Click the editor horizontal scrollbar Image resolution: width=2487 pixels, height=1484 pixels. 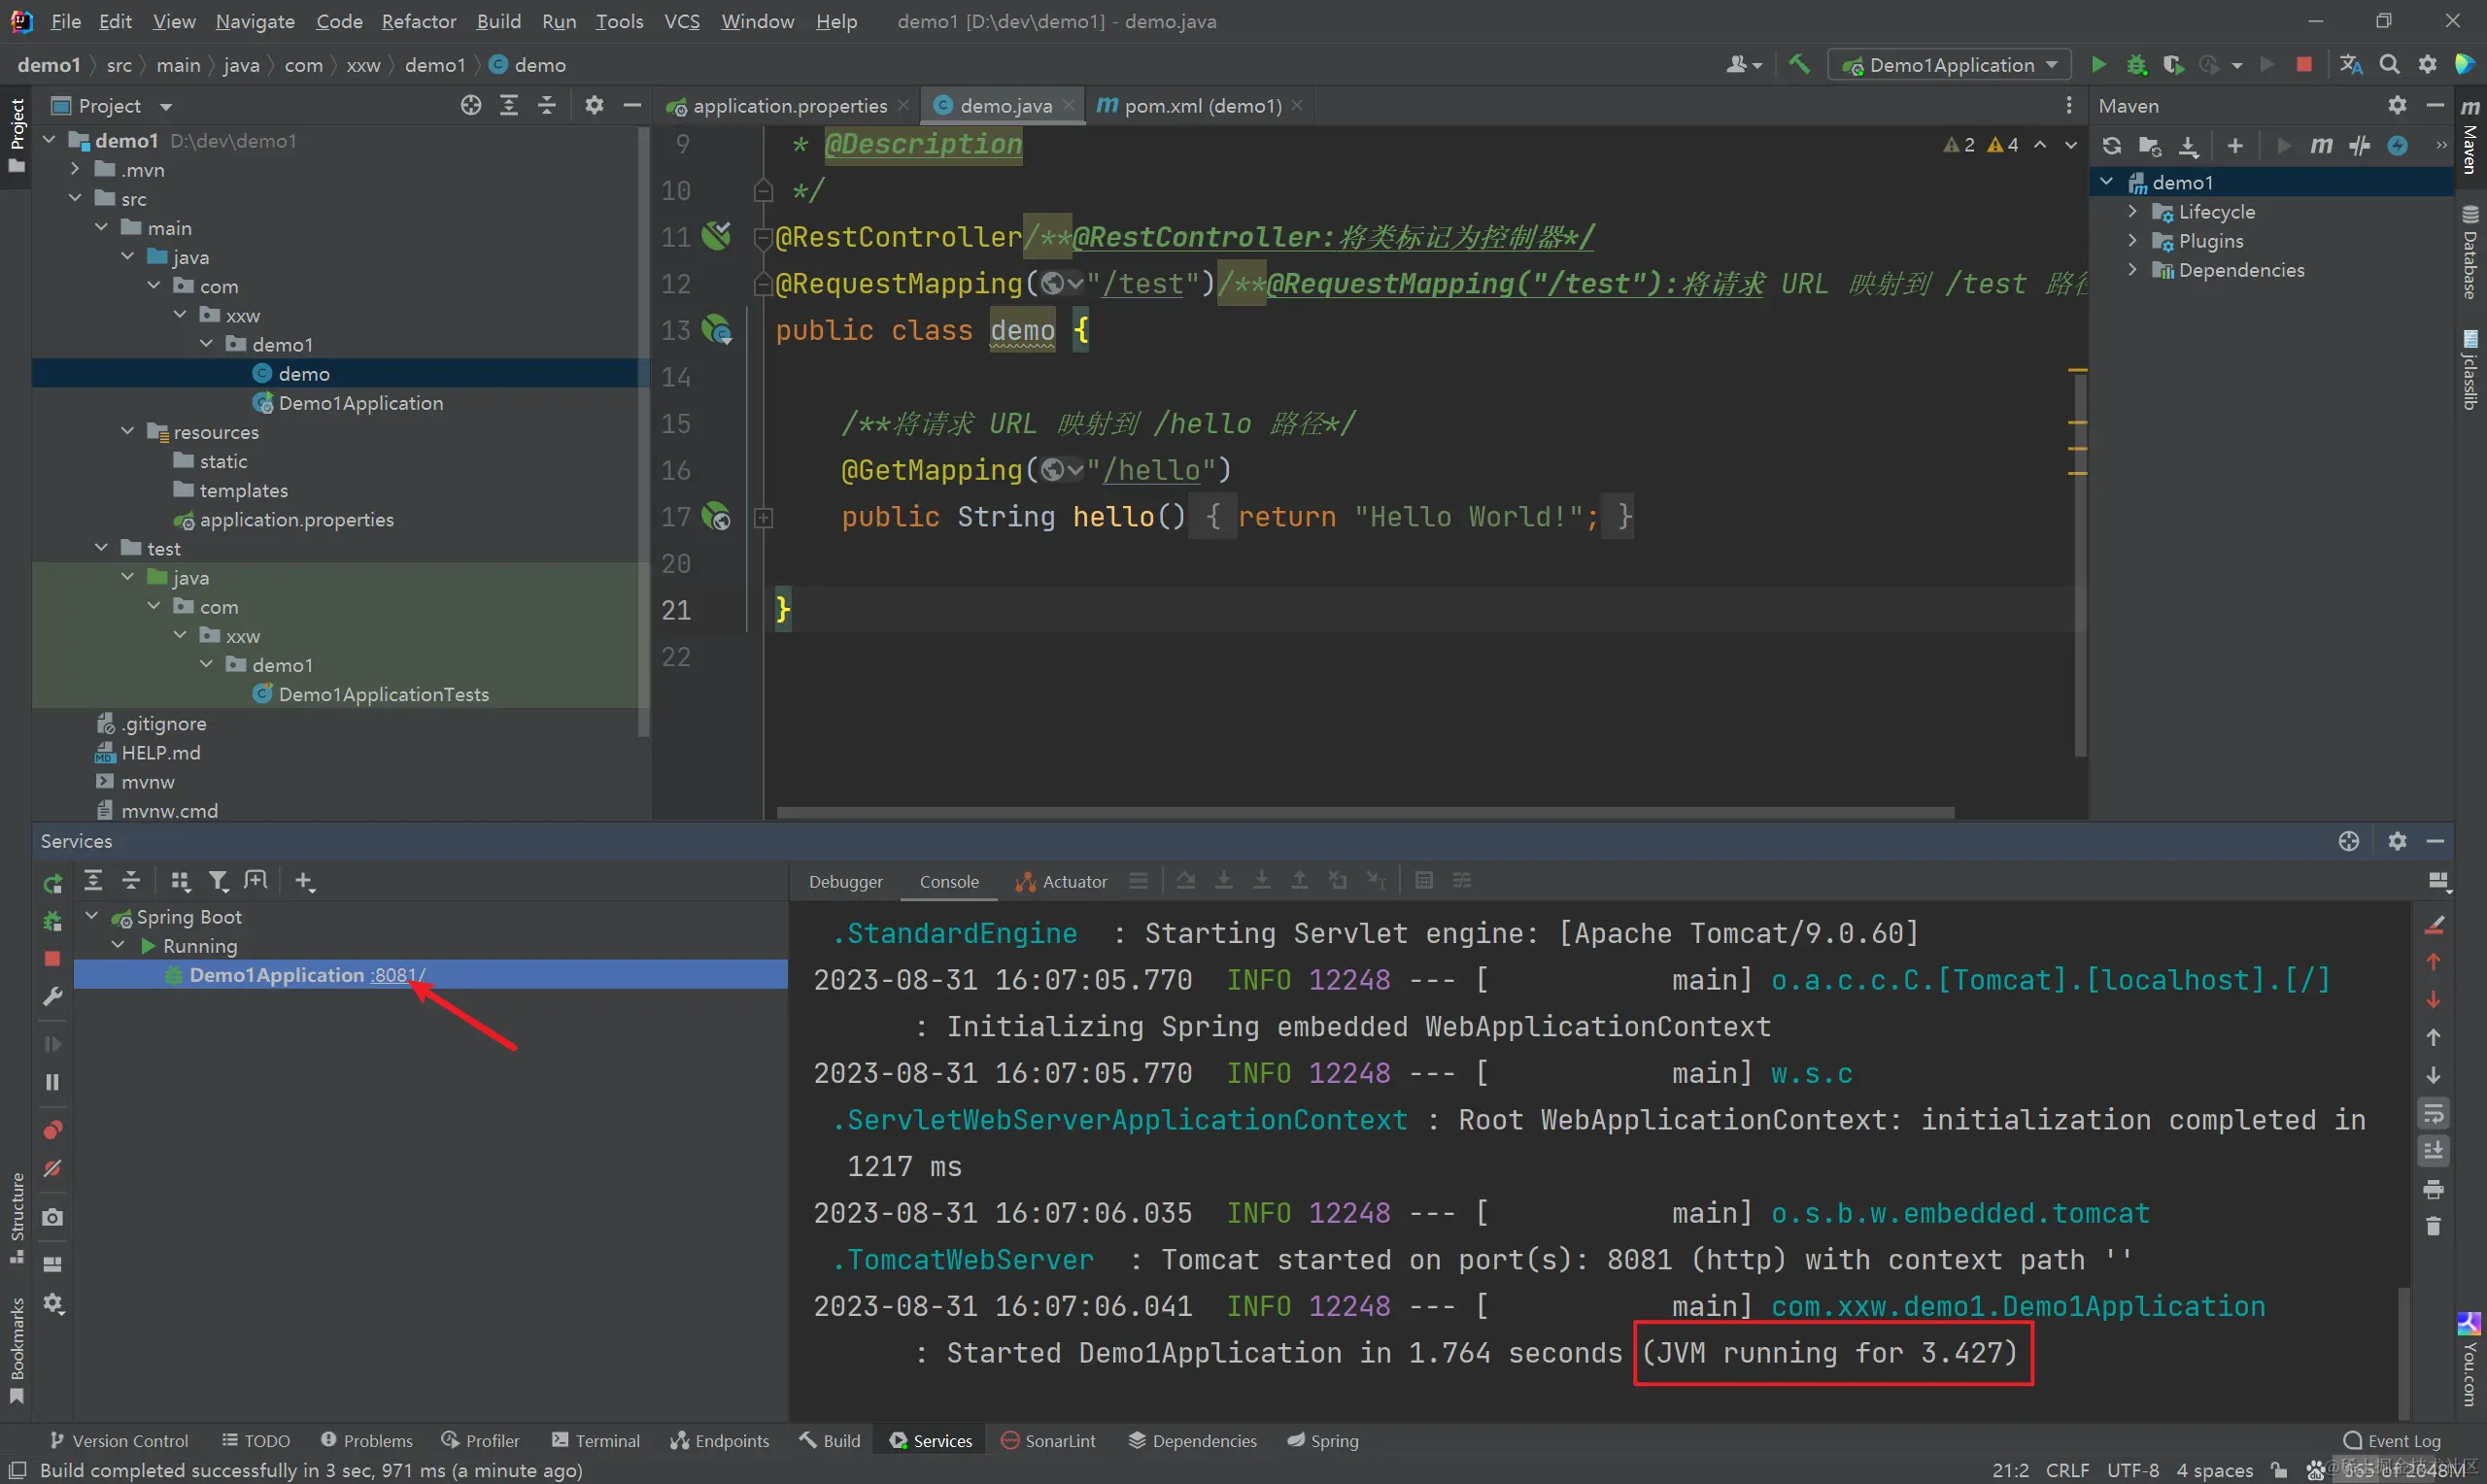coord(1364,812)
